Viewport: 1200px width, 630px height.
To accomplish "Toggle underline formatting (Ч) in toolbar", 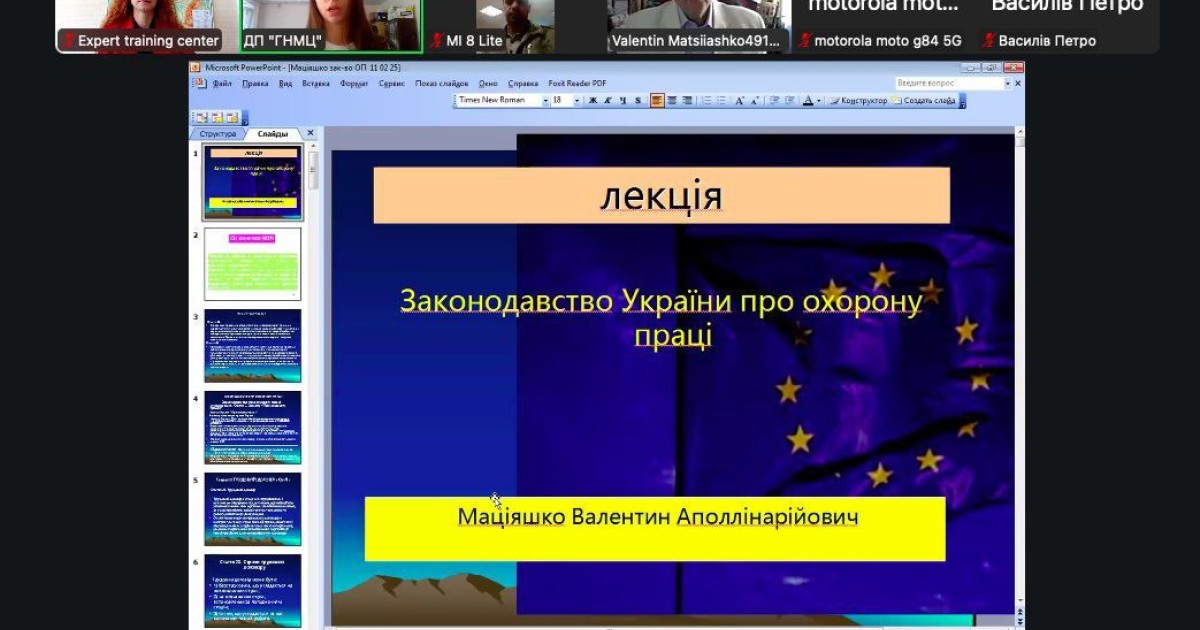I will pos(622,100).
